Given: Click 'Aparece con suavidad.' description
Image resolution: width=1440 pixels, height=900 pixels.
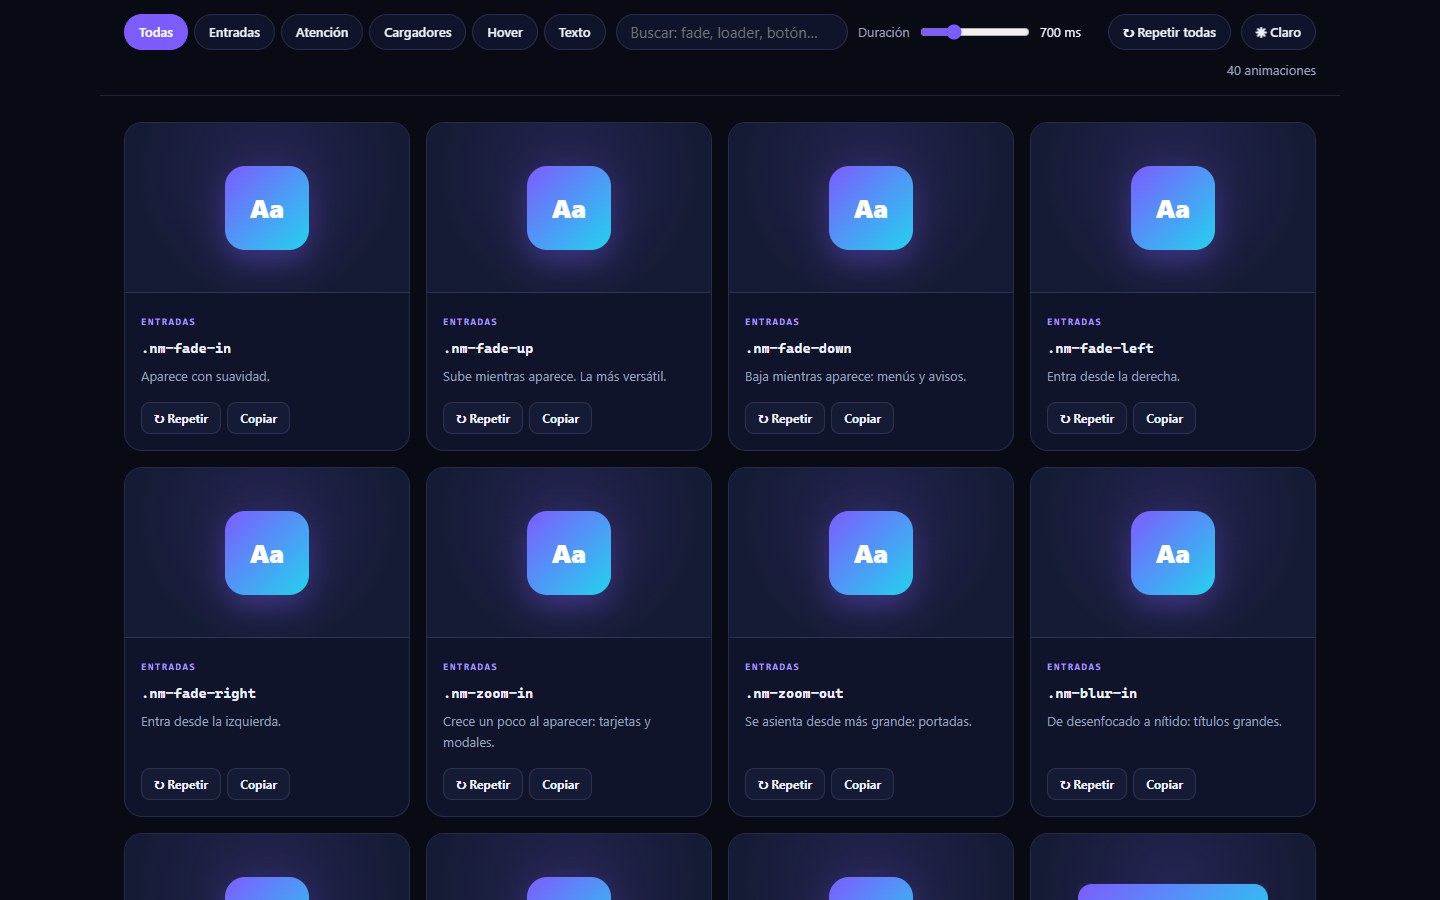Looking at the screenshot, I should [x=205, y=377].
